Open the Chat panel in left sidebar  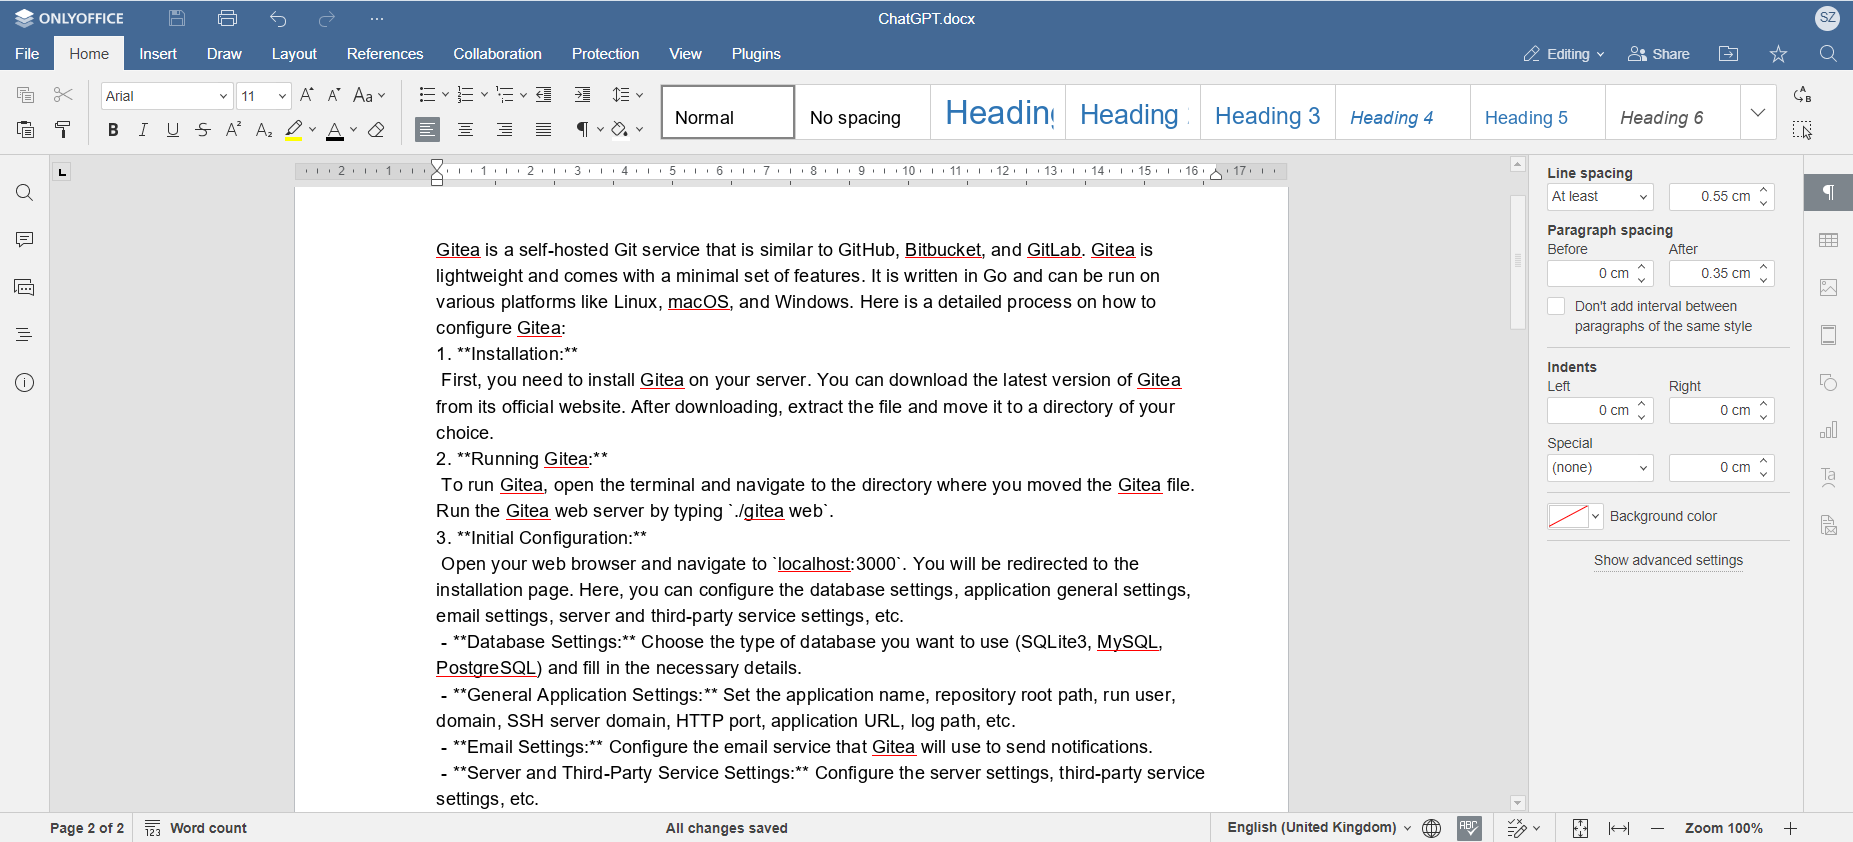[x=25, y=288]
